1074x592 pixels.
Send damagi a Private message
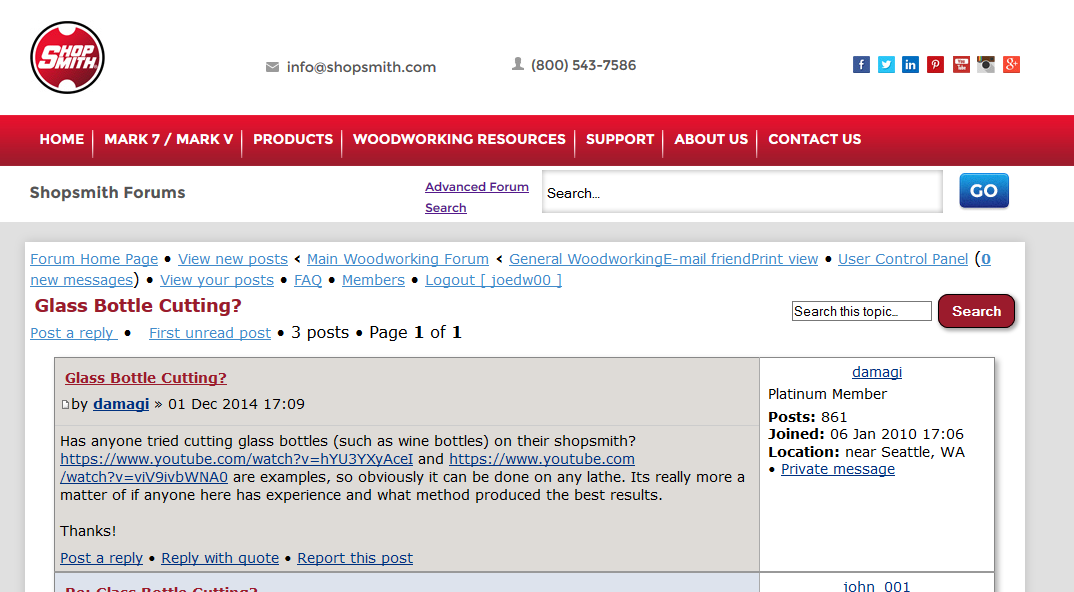(x=838, y=469)
